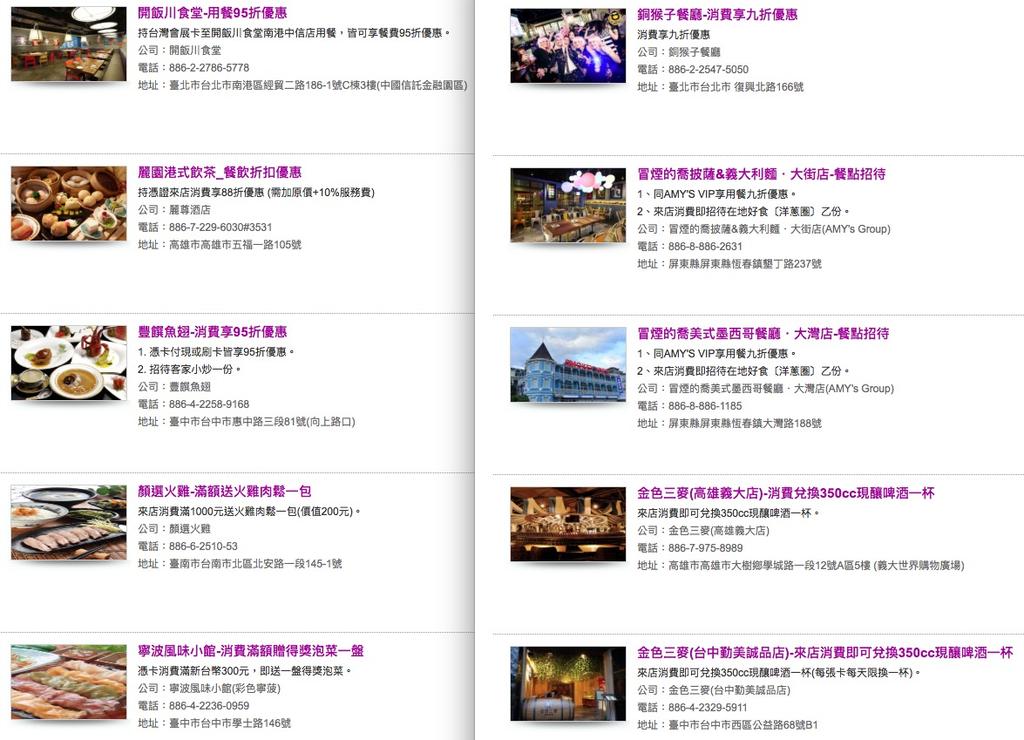Click the 麗園港式飲茶 dim sum thumbnail

[x=69, y=203]
